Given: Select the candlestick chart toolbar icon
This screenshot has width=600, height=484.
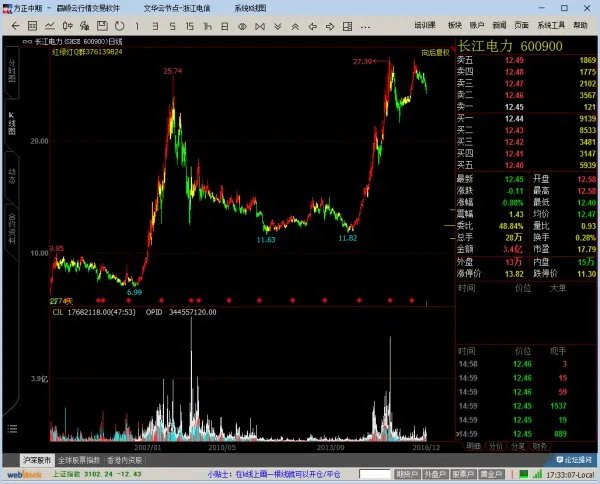Looking at the screenshot, I should tap(67, 26).
